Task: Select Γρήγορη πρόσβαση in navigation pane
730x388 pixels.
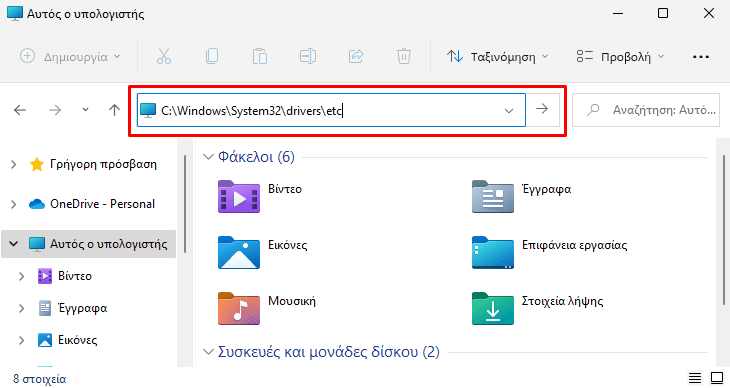Action: click(x=103, y=164)
